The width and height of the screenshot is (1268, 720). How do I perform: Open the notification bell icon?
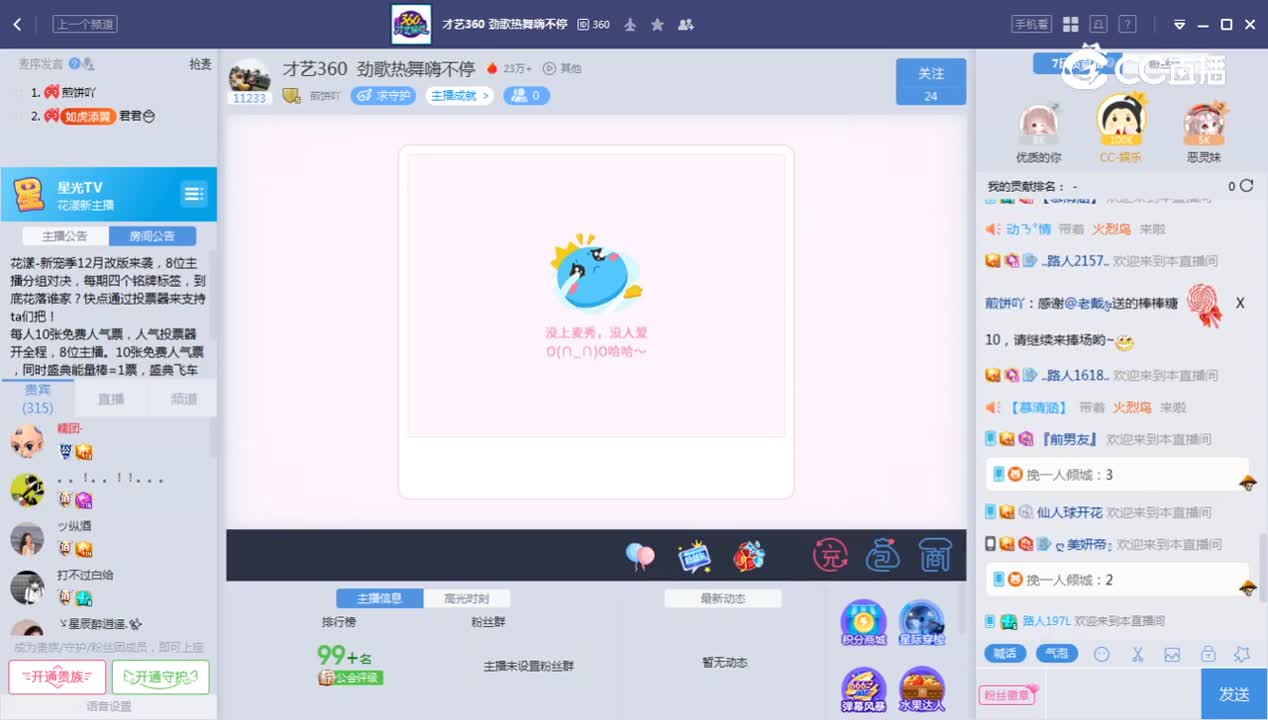click(x=1098, y=24)
